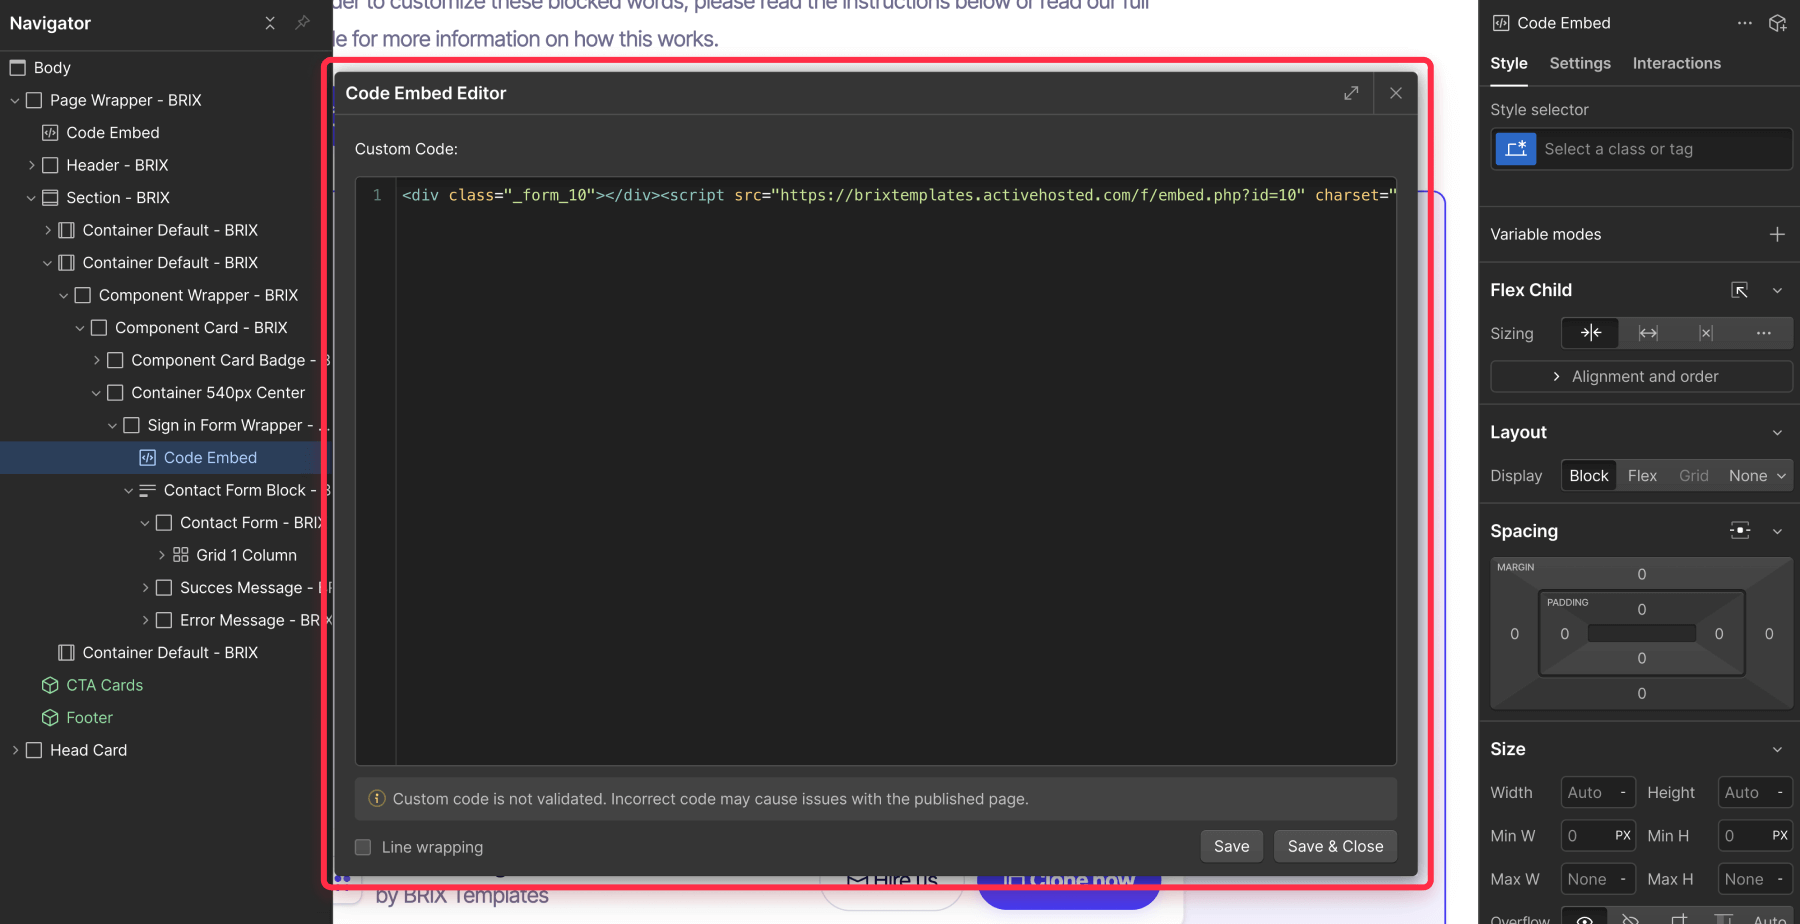Viewport: 1800px width, 924px height.
Task: Click inside the custom code editor line 1
Action: 896,195
